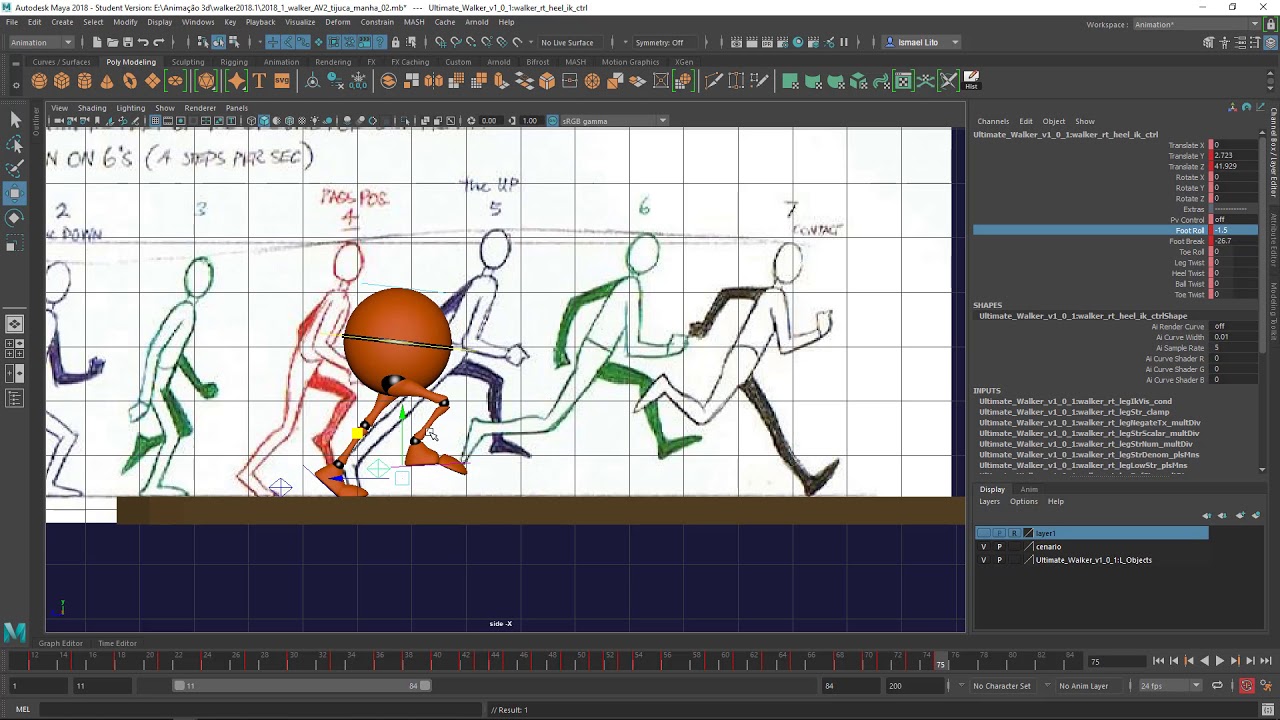
Task: Open Graph Editor from bottom bar
Action: tap(61, 643)
